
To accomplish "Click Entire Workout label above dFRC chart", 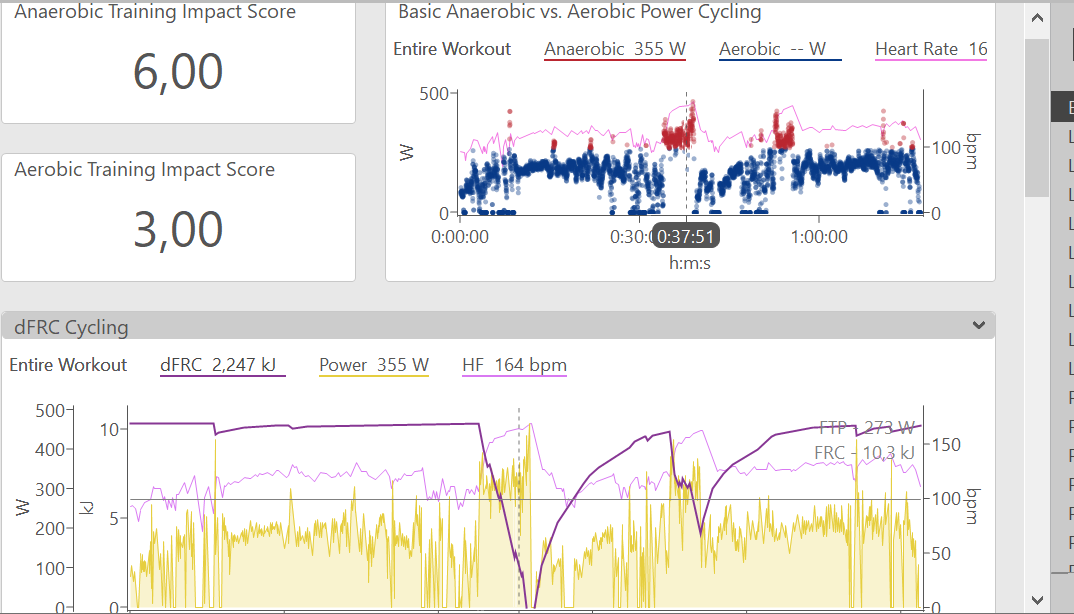I will point(68,365).
